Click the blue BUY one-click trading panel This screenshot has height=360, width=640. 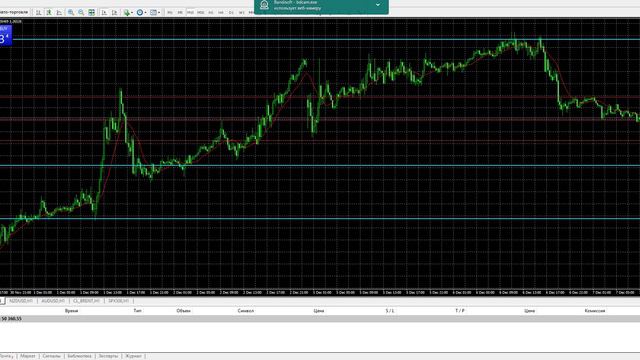6,35
